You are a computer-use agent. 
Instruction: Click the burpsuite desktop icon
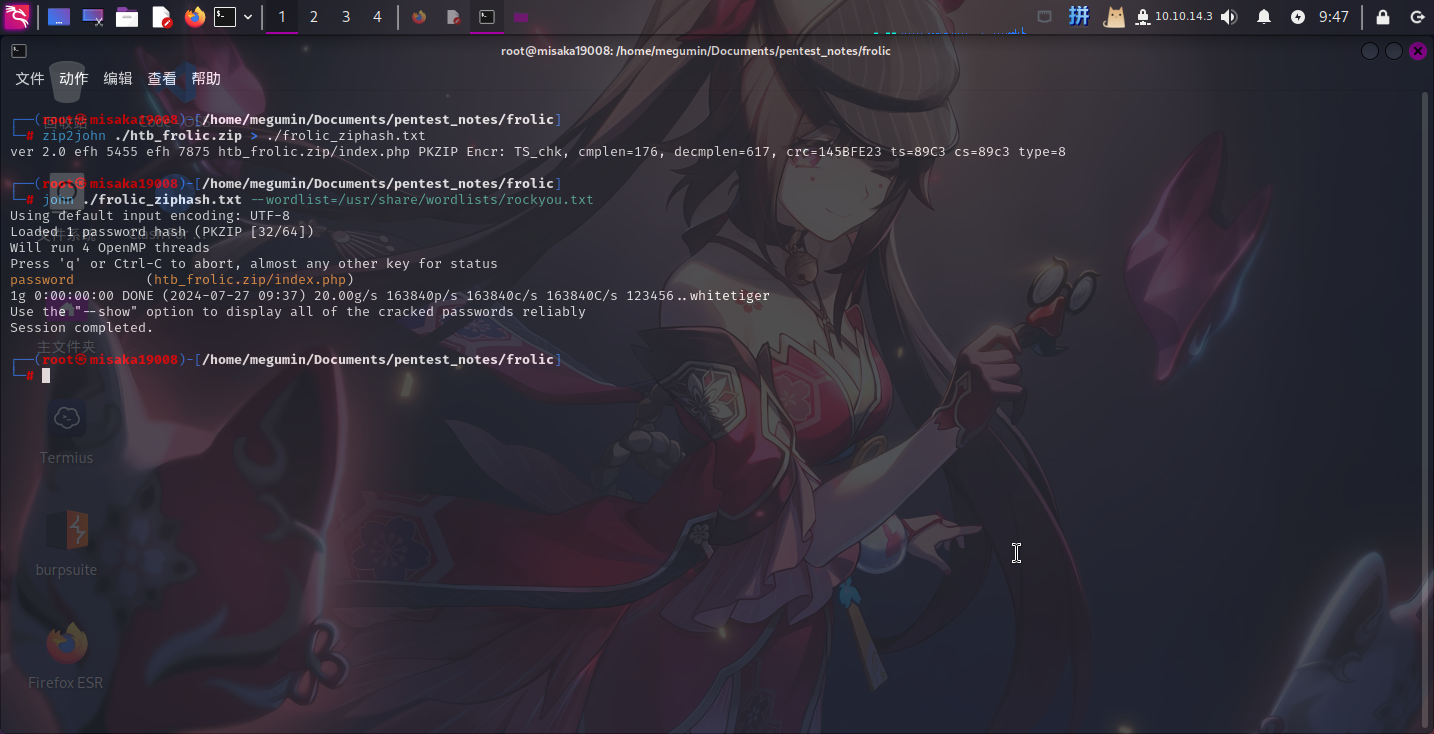(x=66, y=545)
